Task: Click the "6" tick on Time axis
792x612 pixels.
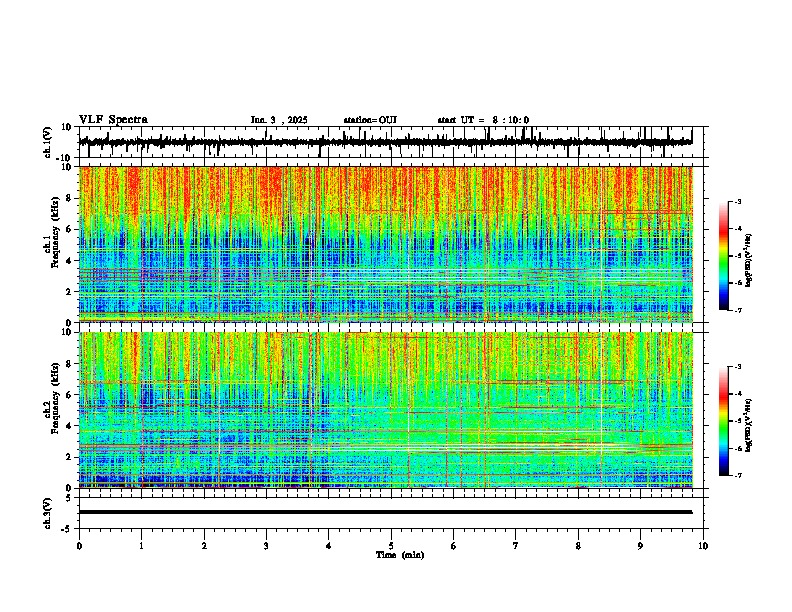Action: point(454,546)
